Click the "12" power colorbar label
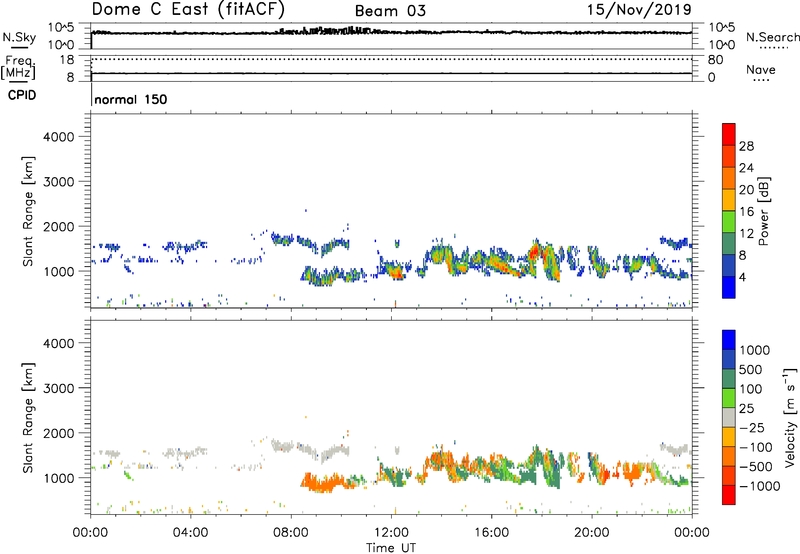 [746, 234]
